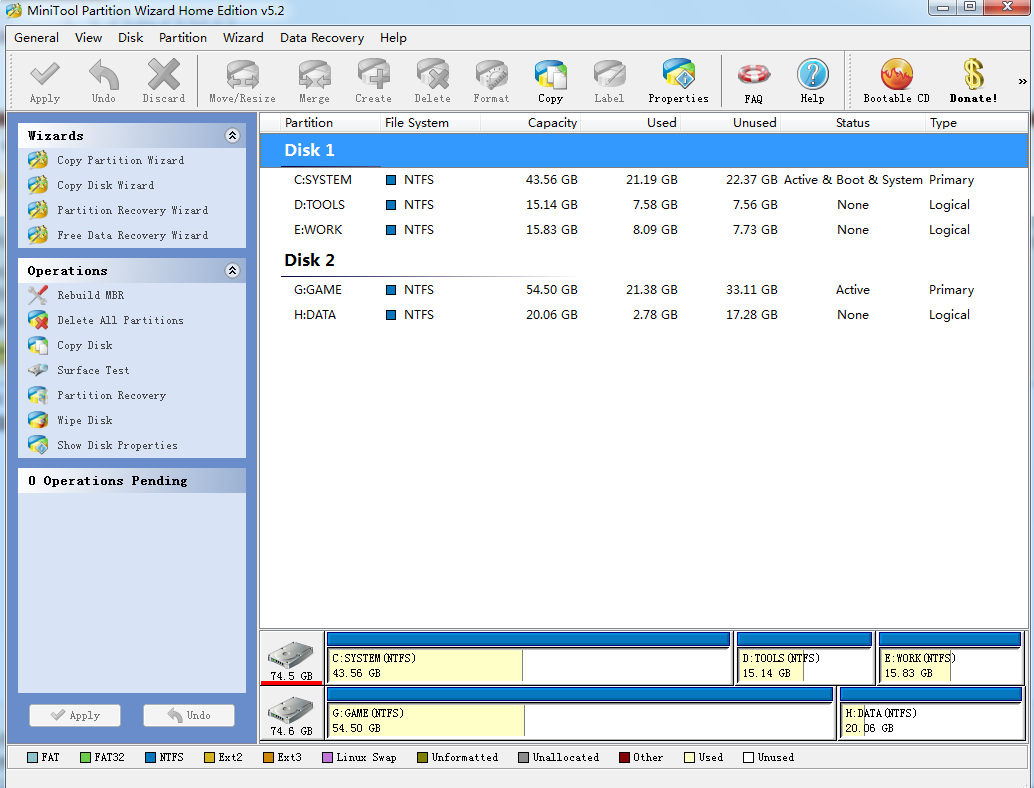
Task: Click the Type column header
Action: pos(976,123)
